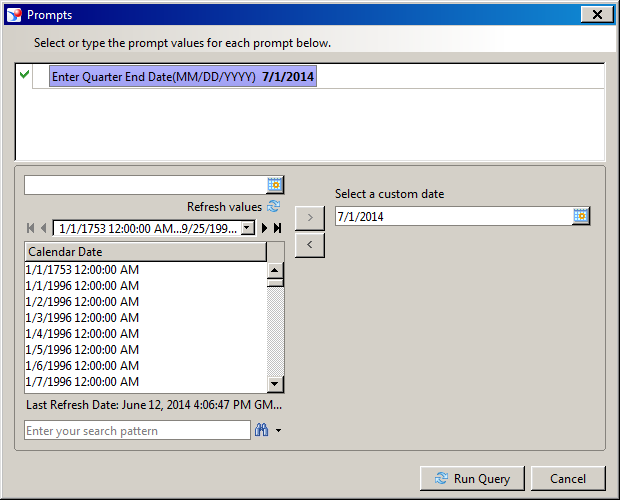The width and height of the screenshot is (620, 500).
Task: Open calendar picker beside the top value field
Action: pos(275,185)
